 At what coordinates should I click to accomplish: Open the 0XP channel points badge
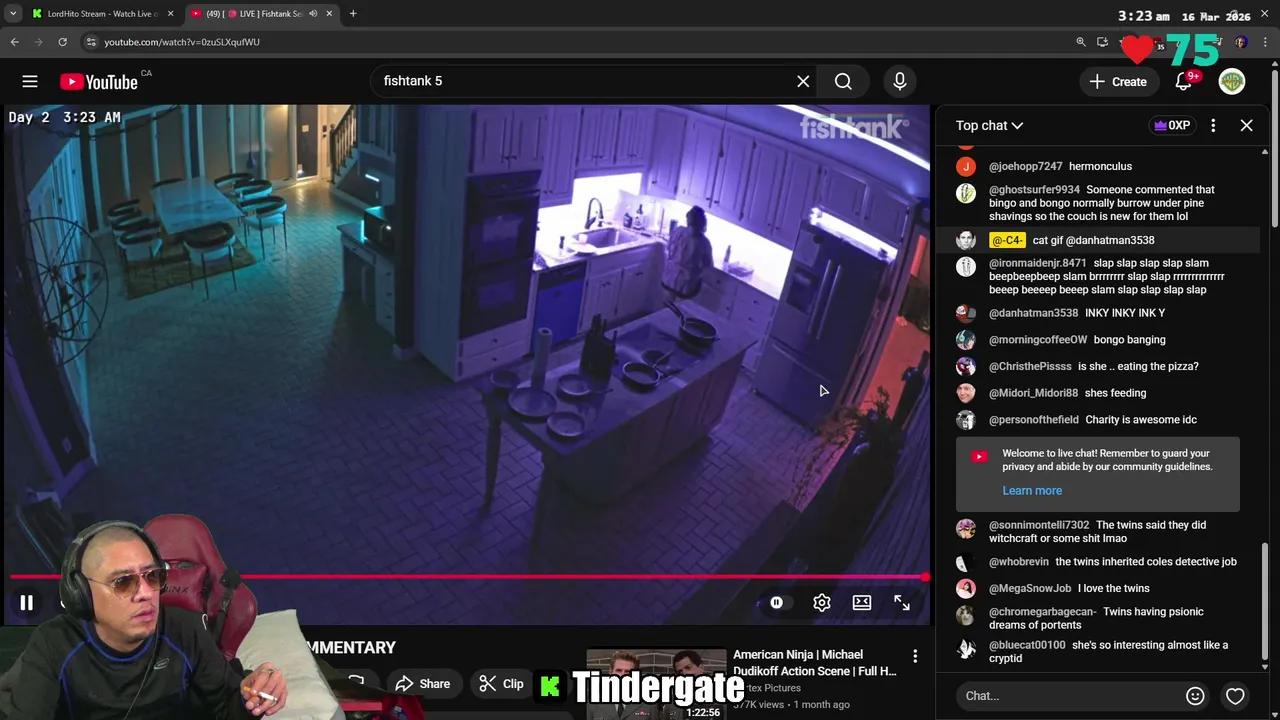tap(1171, 125)
